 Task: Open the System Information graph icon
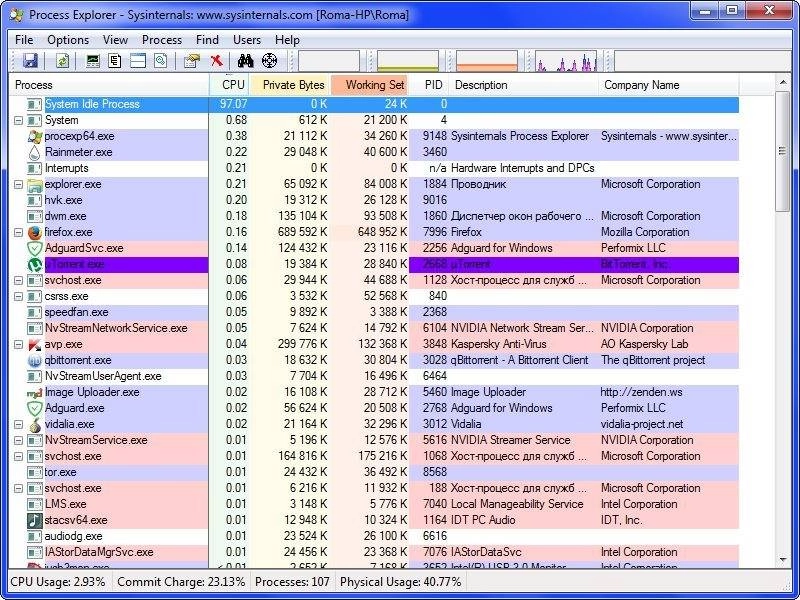[x=93, y=61]
